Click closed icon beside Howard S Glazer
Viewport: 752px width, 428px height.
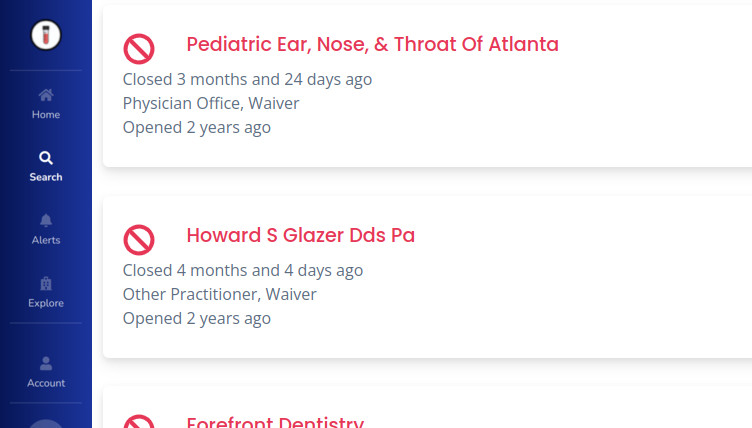pos(139,240)
